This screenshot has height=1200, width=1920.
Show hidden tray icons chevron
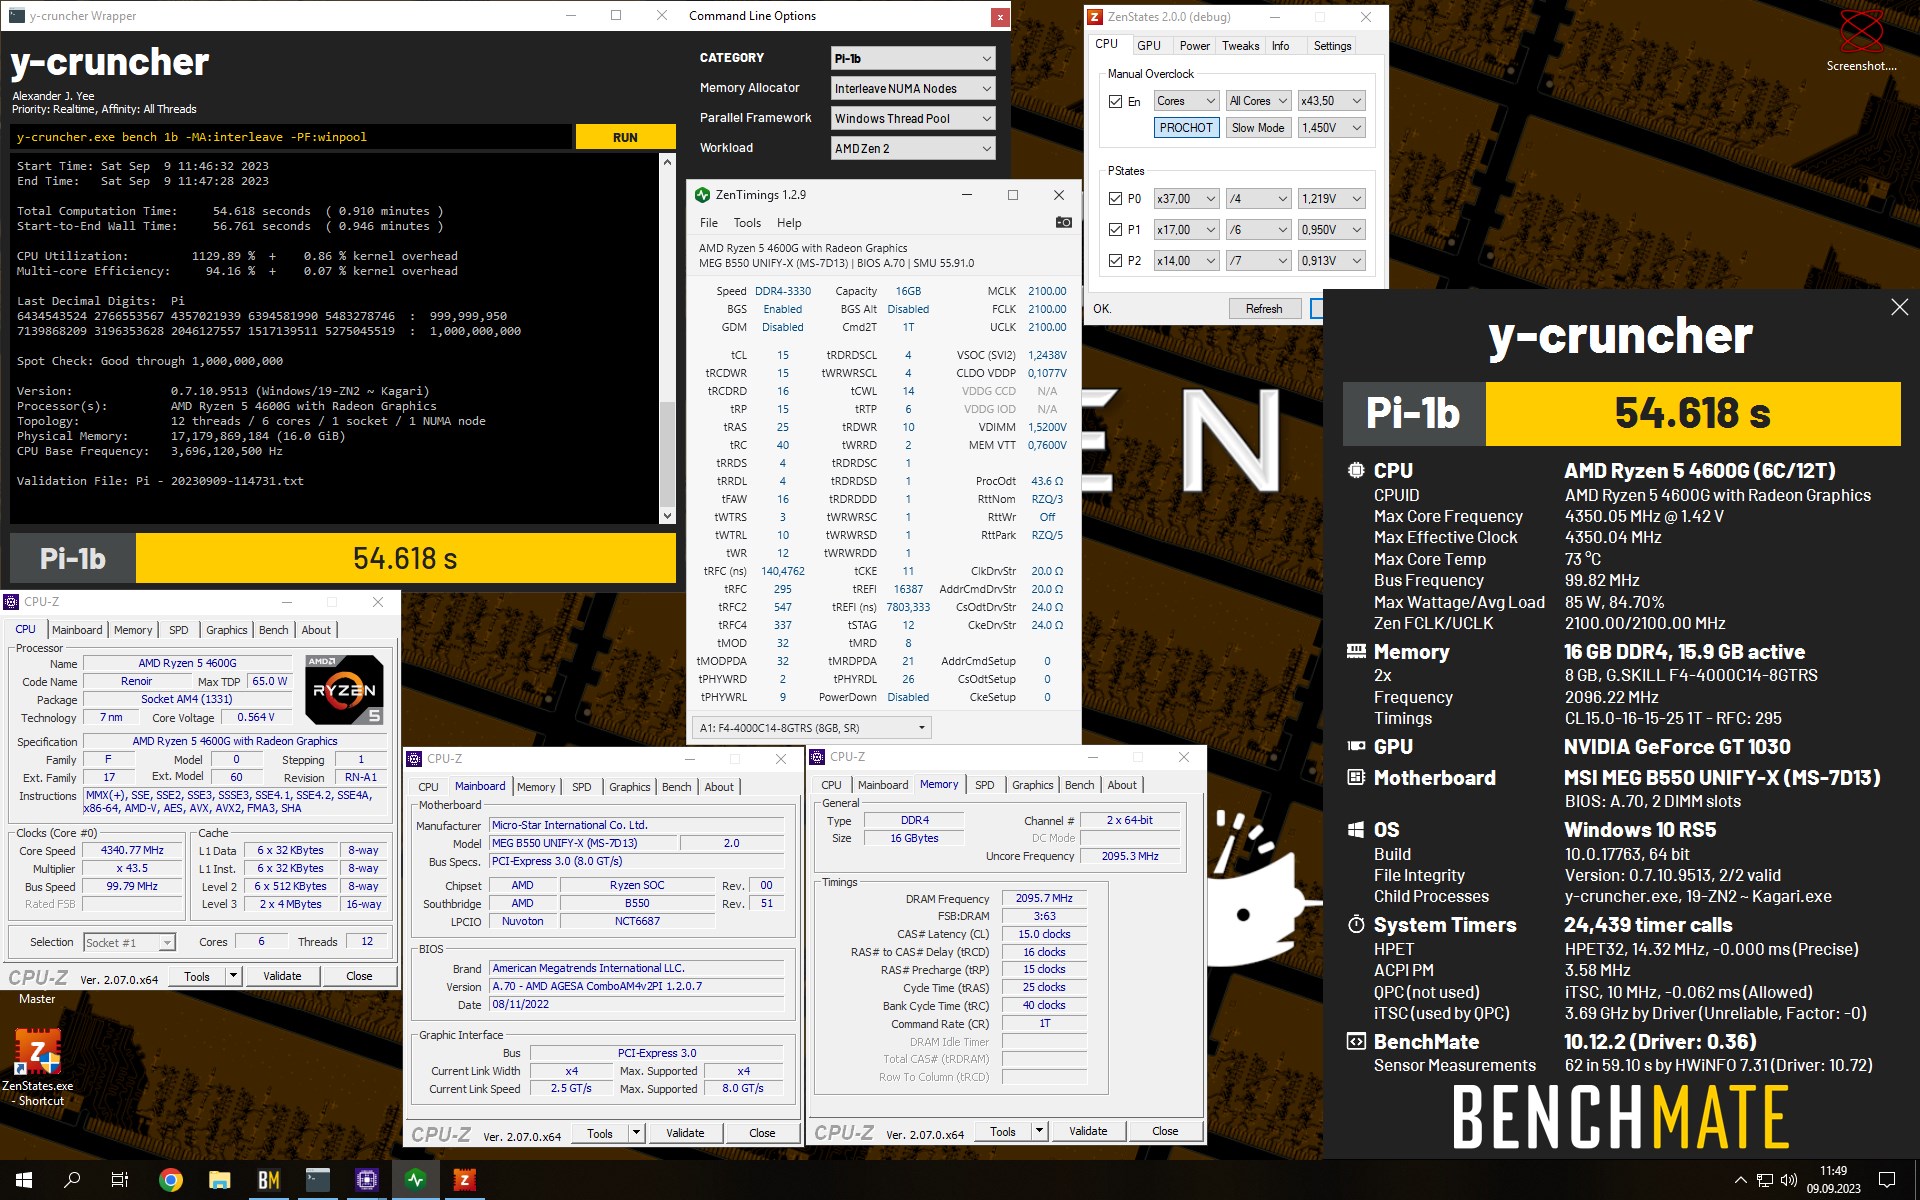click(x=1740, y=1180)
